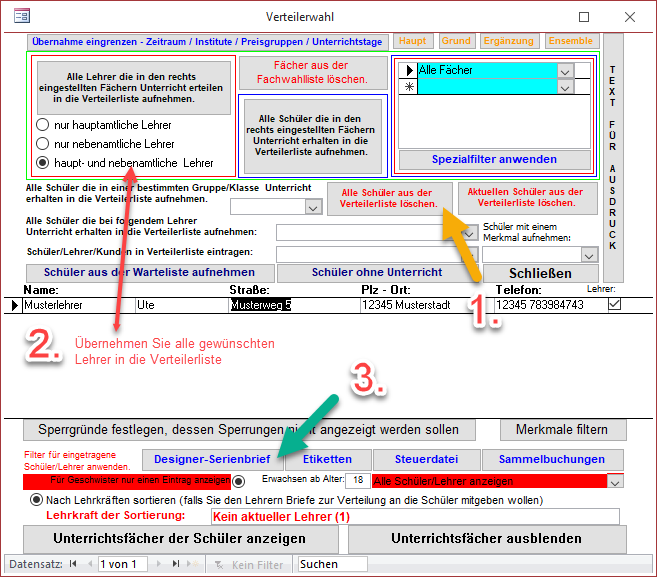Toggle the Lehrer checkbox for Musterlehrer
The image size is (657, 577).
[x=614, y=304]
